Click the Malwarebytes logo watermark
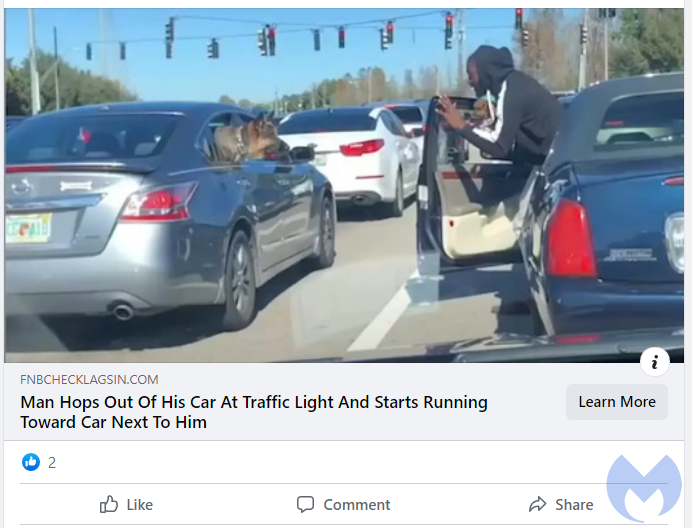Screen dimensions: 692x528 (644, 488)
